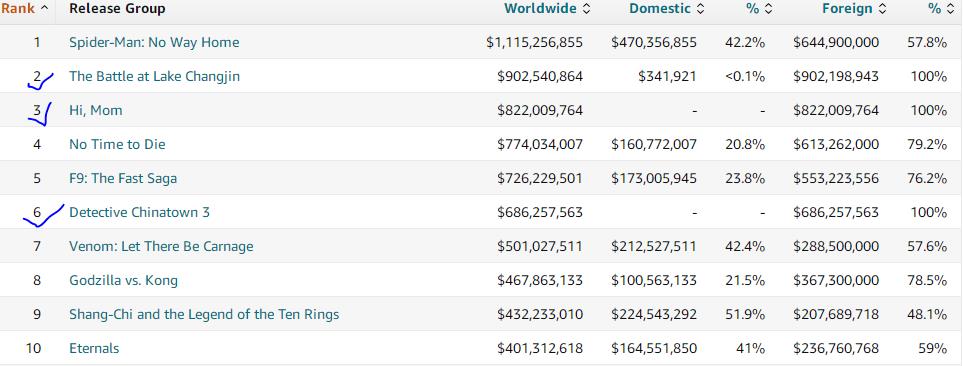Open The Battle at Lake Changjin
963x366 pixels.
154,76
